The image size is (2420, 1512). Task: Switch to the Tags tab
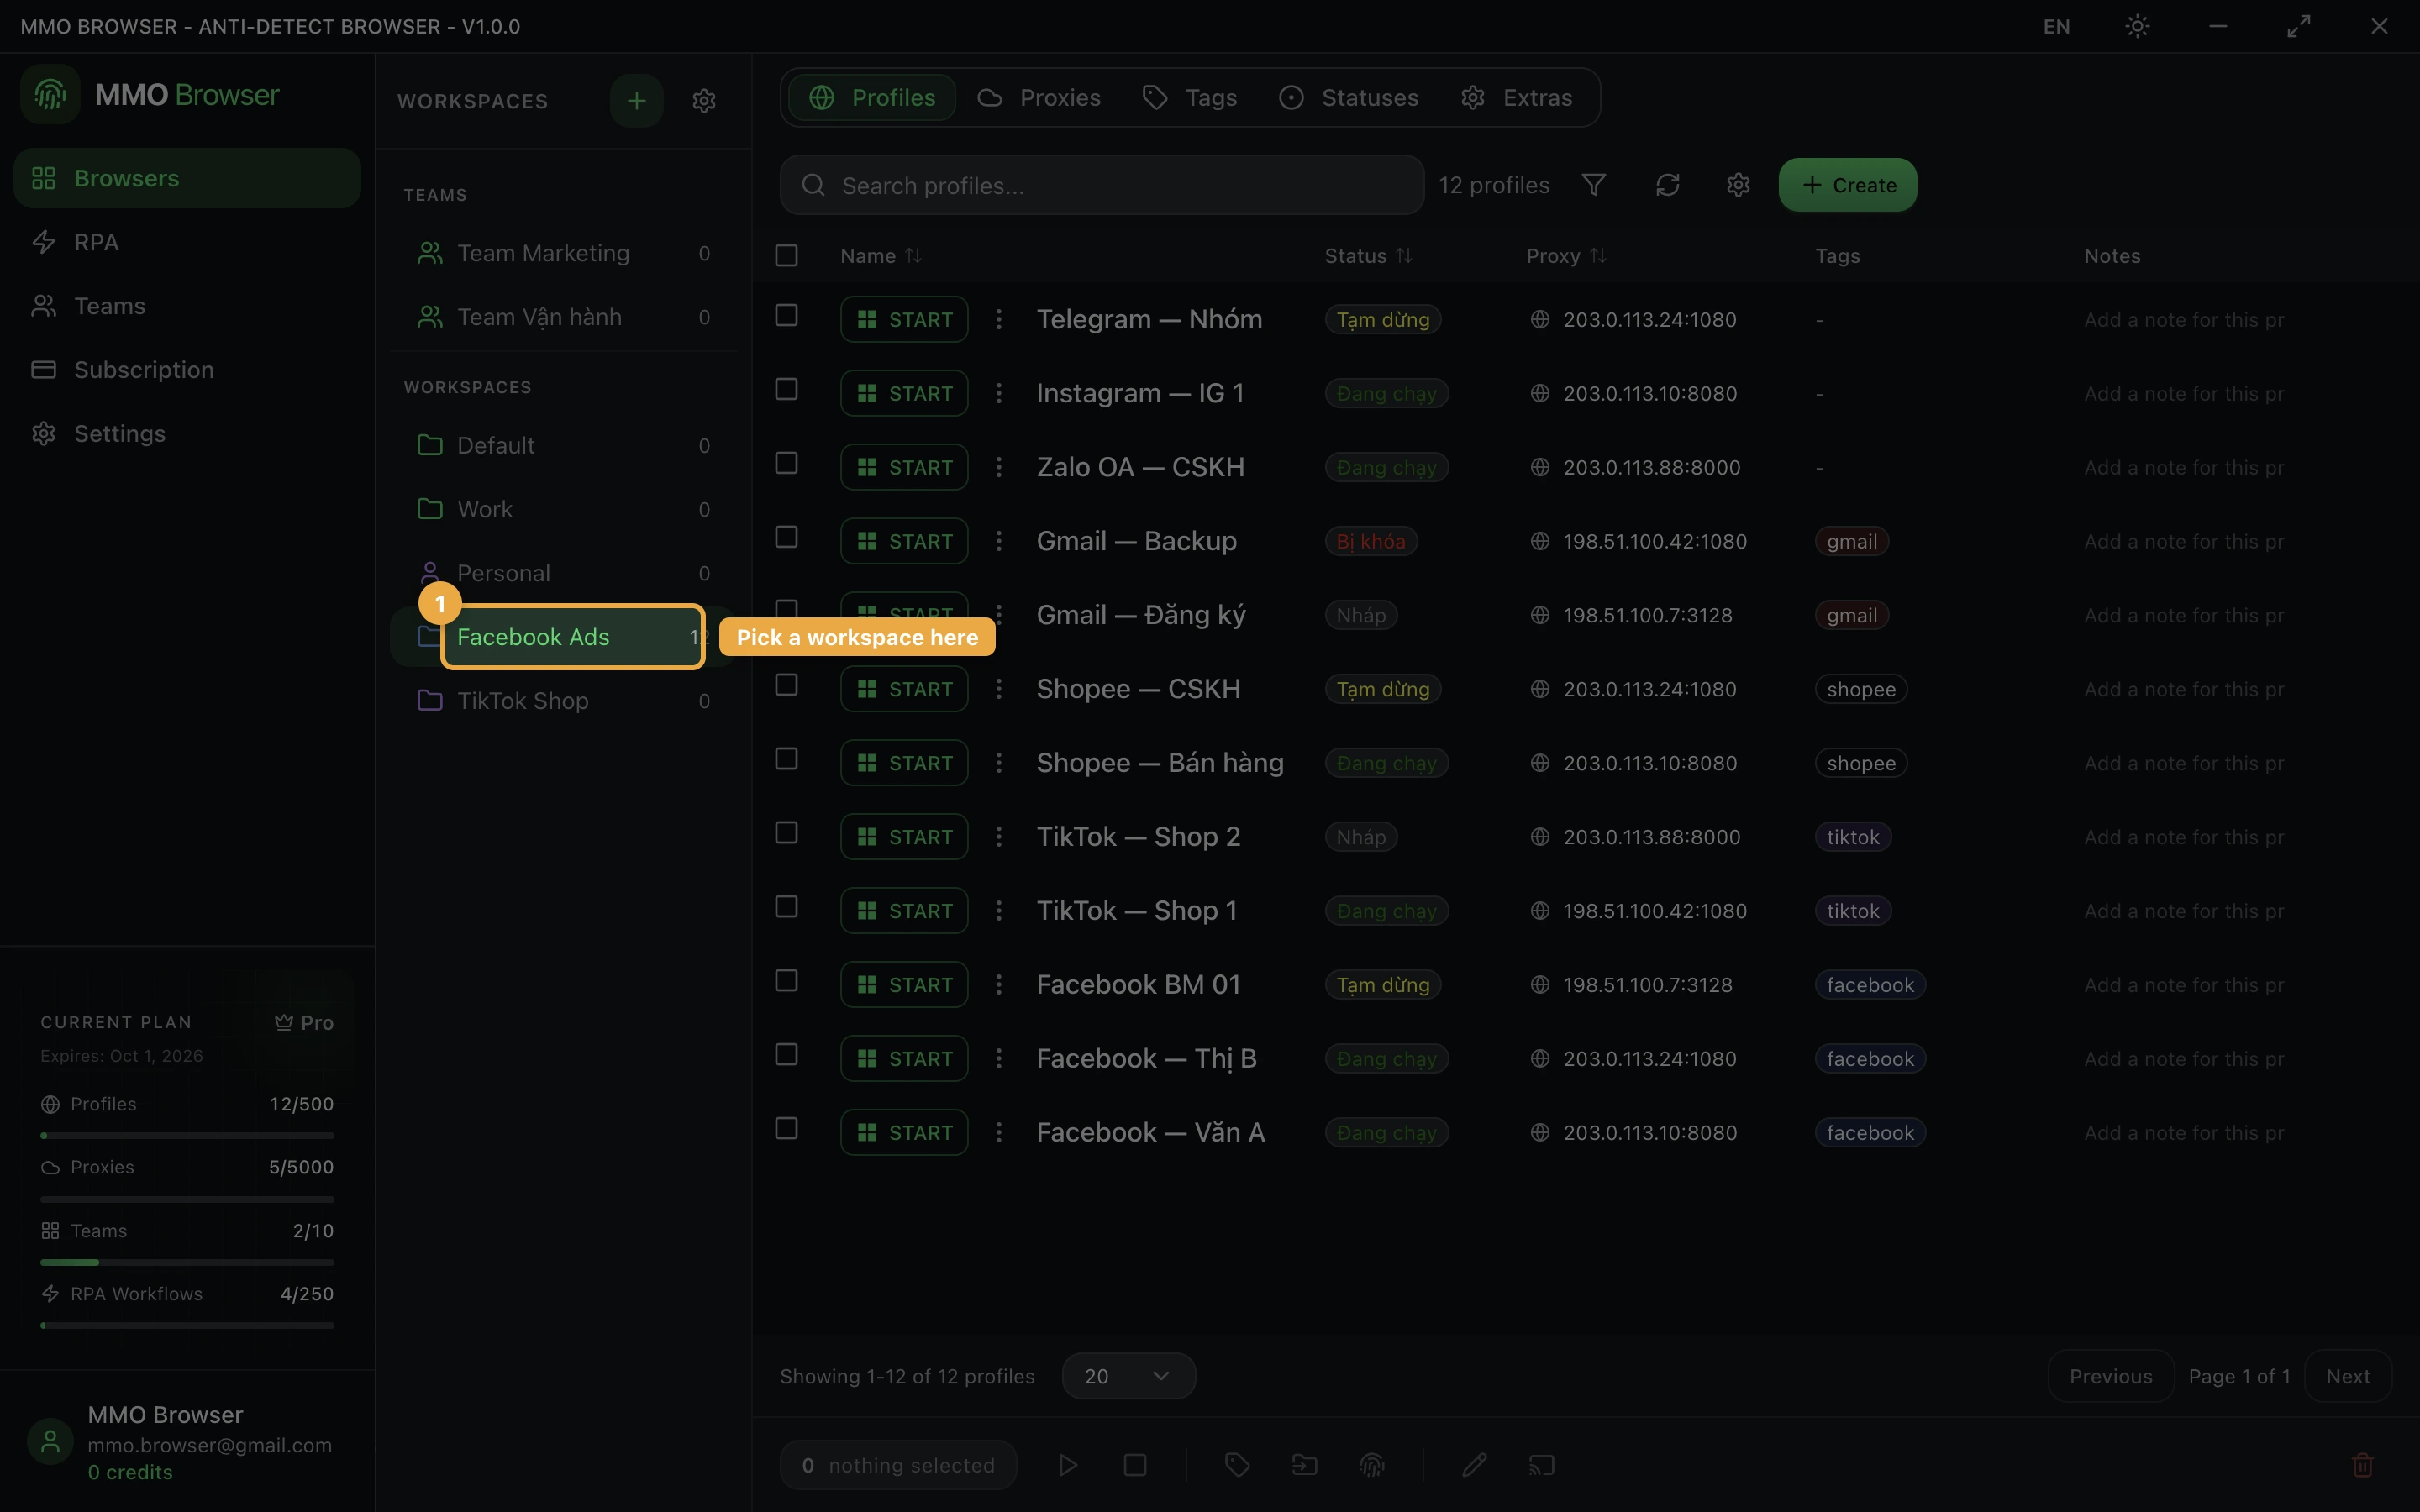coord(1190,97)
